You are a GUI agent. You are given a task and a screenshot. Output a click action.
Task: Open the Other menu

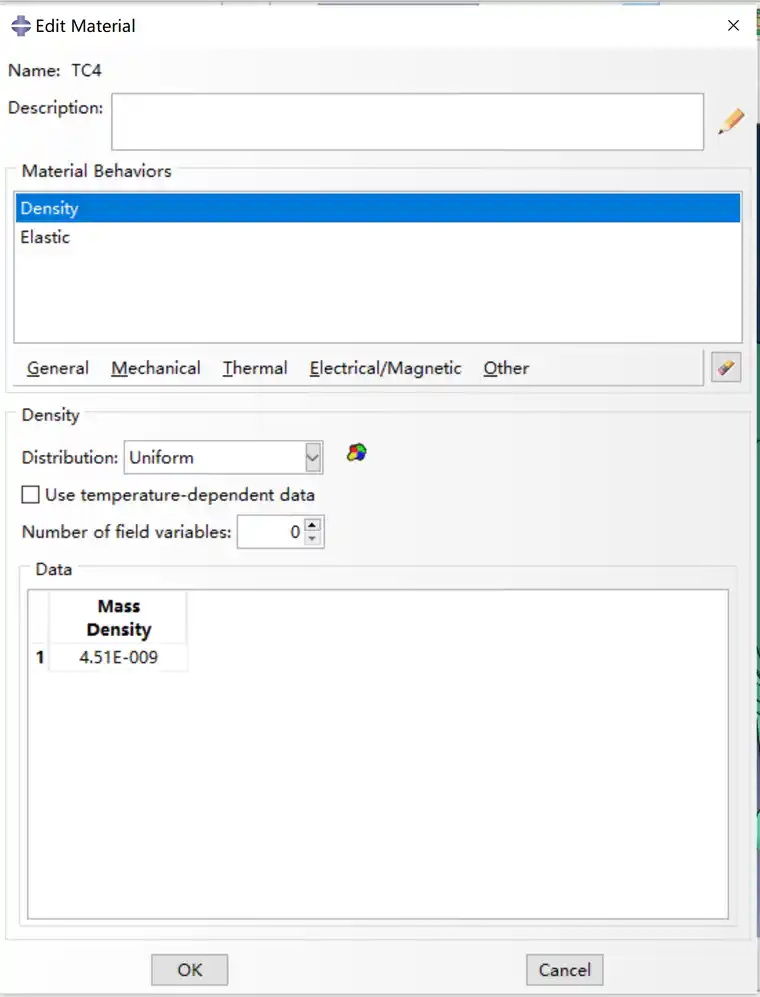click(506, 368)
